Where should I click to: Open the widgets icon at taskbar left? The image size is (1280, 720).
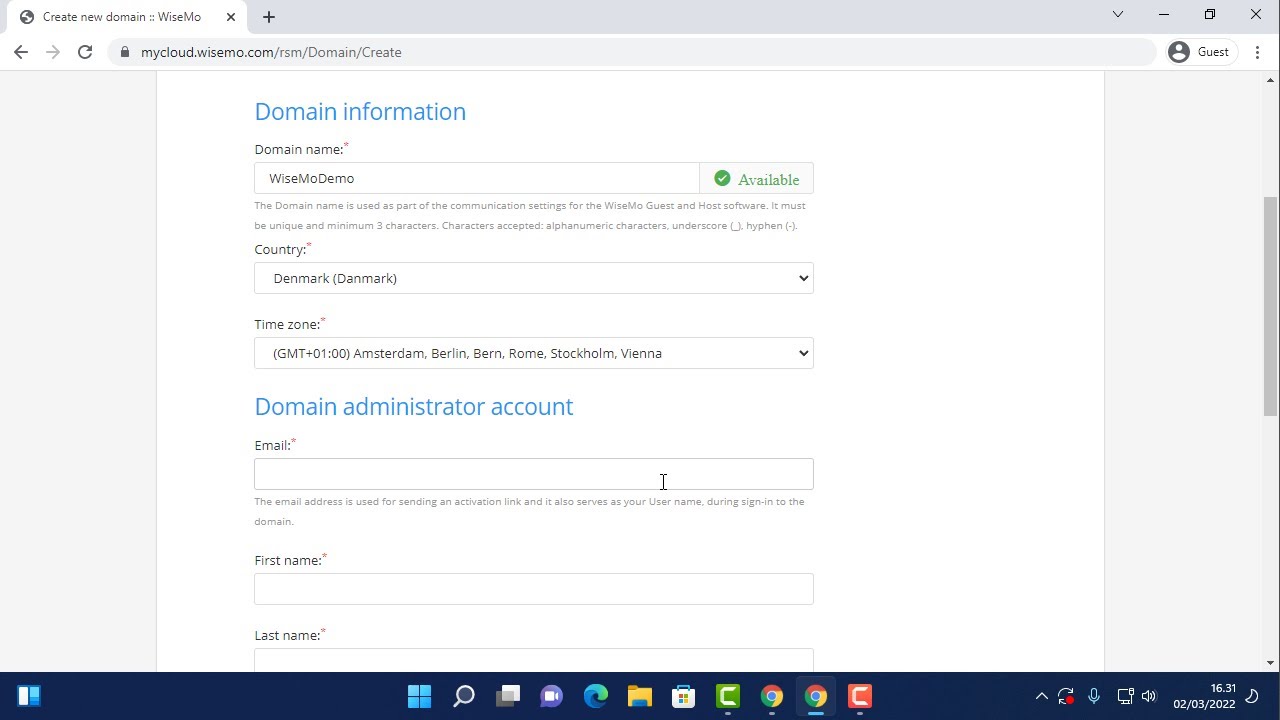click(29, 696)
